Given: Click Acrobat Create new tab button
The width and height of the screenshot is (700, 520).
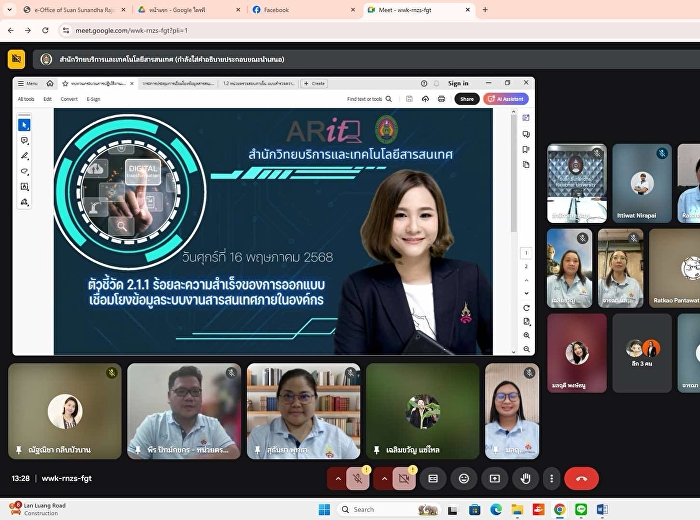Looking at the screenshot, I should click(x=314, y=83).
